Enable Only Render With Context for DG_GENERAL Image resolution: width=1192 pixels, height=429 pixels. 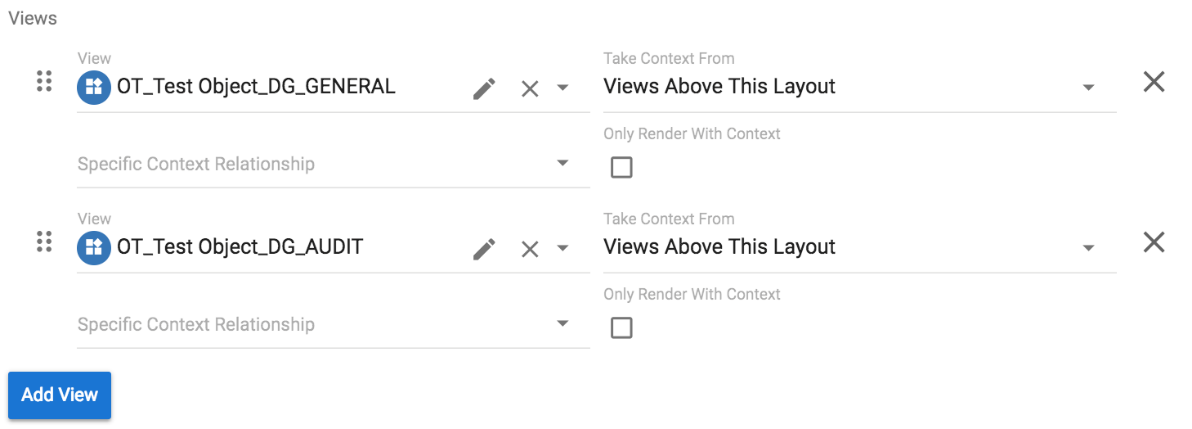click(621, 167)
